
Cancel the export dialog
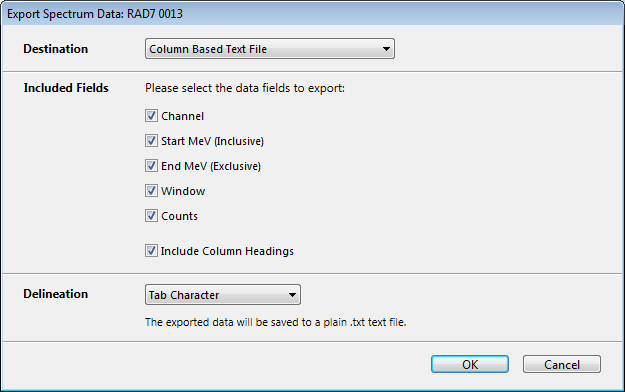(x=562, y=364)
